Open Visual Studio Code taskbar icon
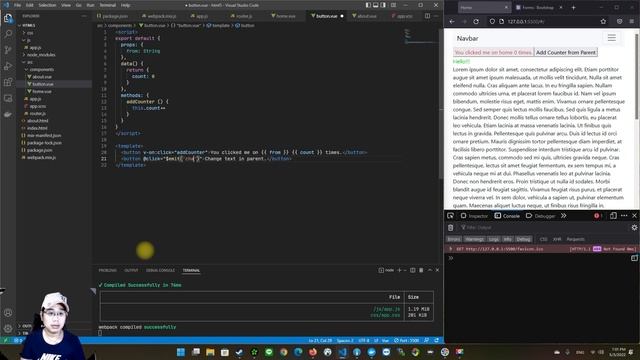This screenshot has height=360, width=640. click(342, 352)
